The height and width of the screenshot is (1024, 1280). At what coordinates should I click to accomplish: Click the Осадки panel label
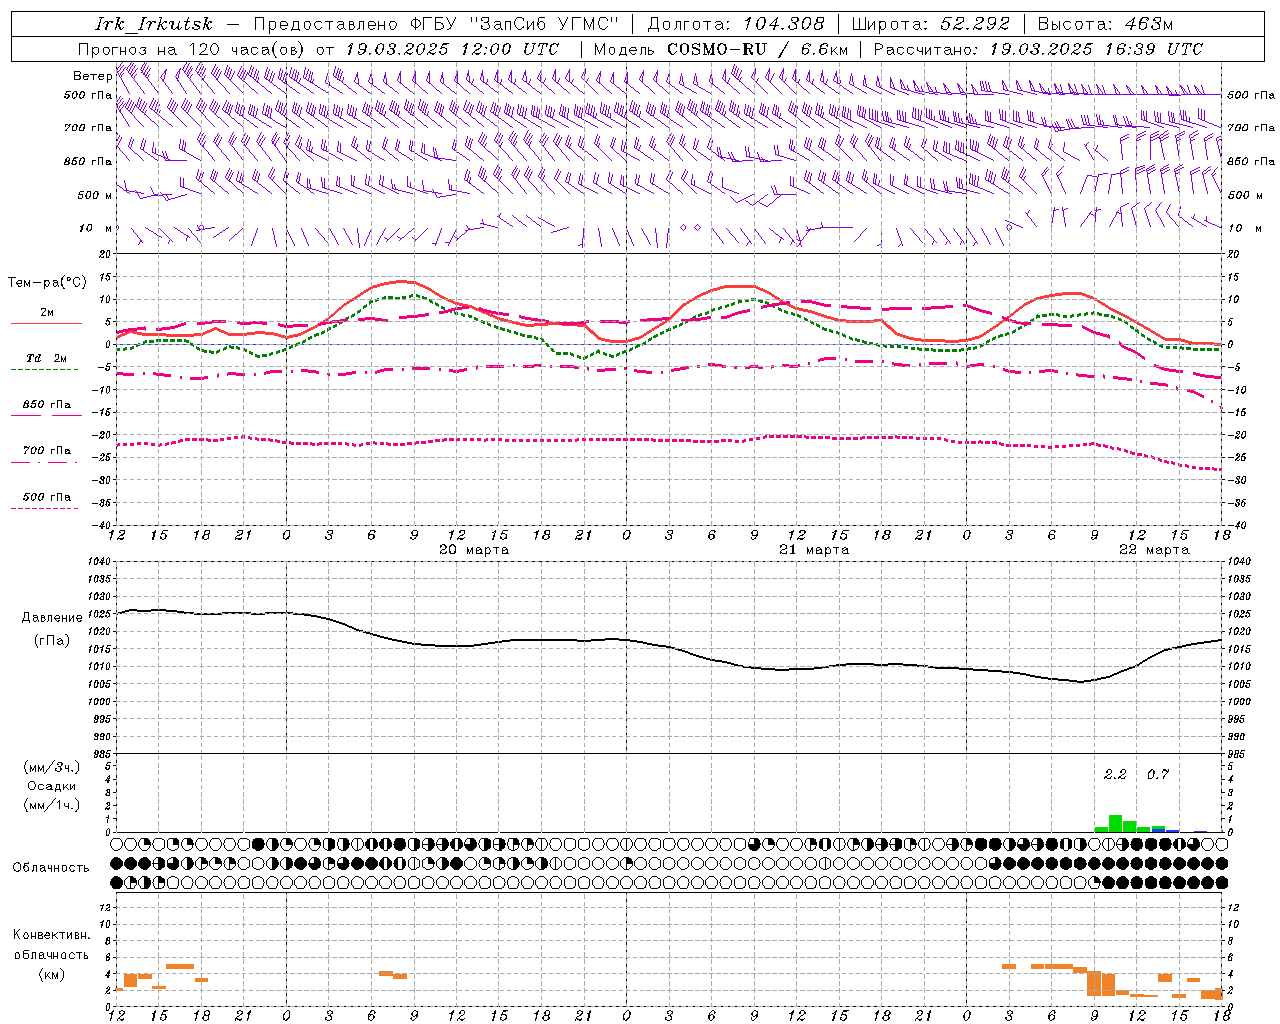coord(52,786)
